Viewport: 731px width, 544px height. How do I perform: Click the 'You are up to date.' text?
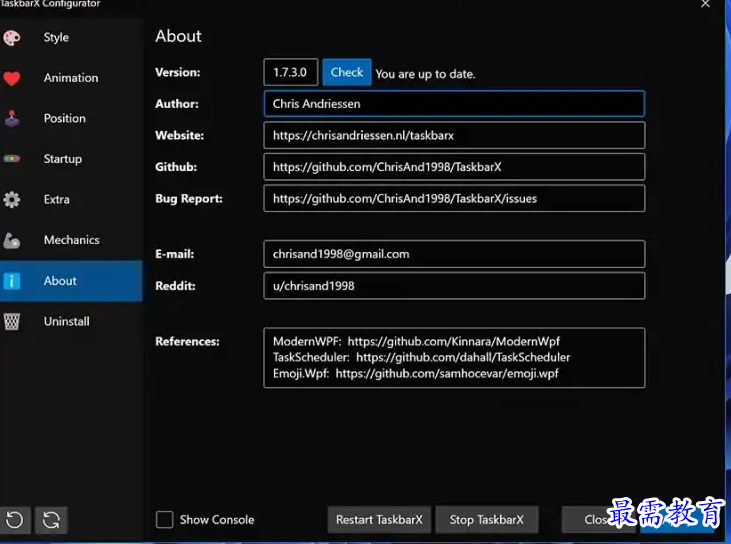point(425,74)
